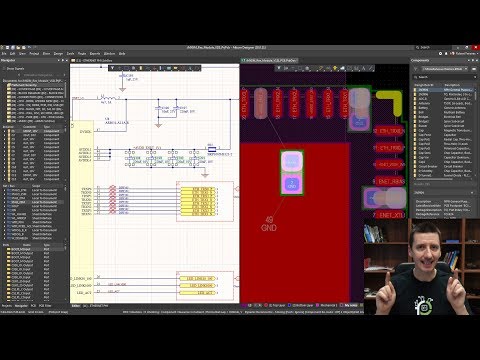This screenshot has width=480, height=360.
Task: Click the place part icon in schematic toolbar
Action: pyautogui.click(x=140, y=68)
